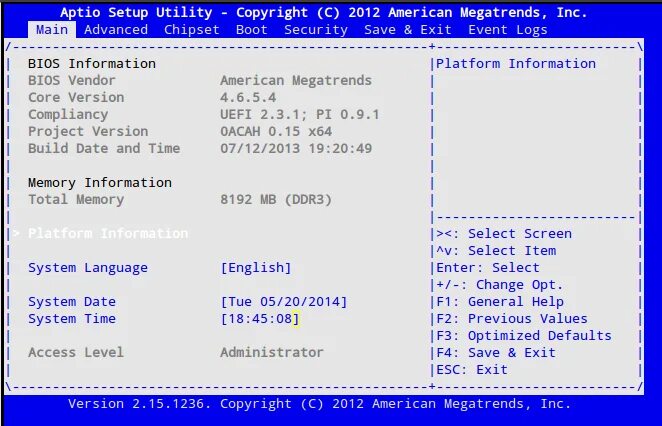Screen dimensions: 662x426
Task: Click the F1: General Help hint
Action: click(500, 301)
